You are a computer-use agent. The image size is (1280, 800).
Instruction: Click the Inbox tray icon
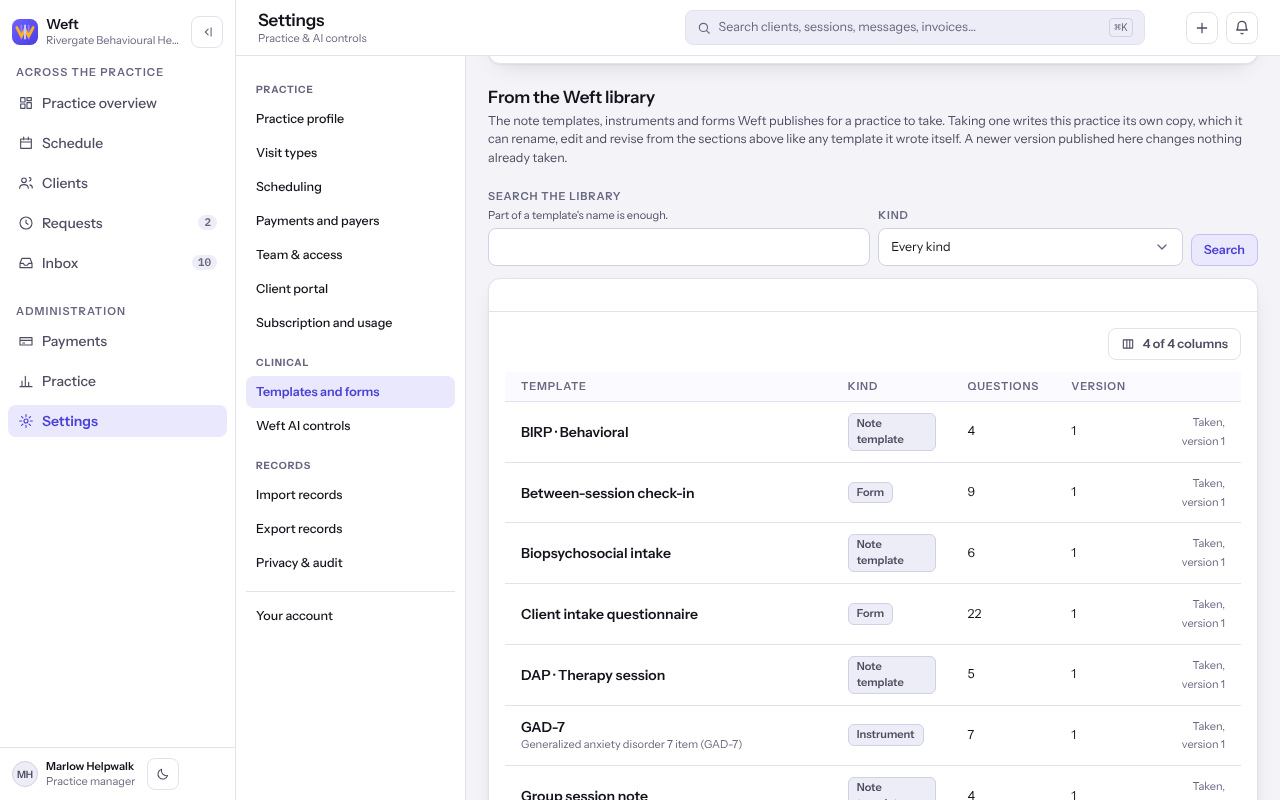coord(26,263)
